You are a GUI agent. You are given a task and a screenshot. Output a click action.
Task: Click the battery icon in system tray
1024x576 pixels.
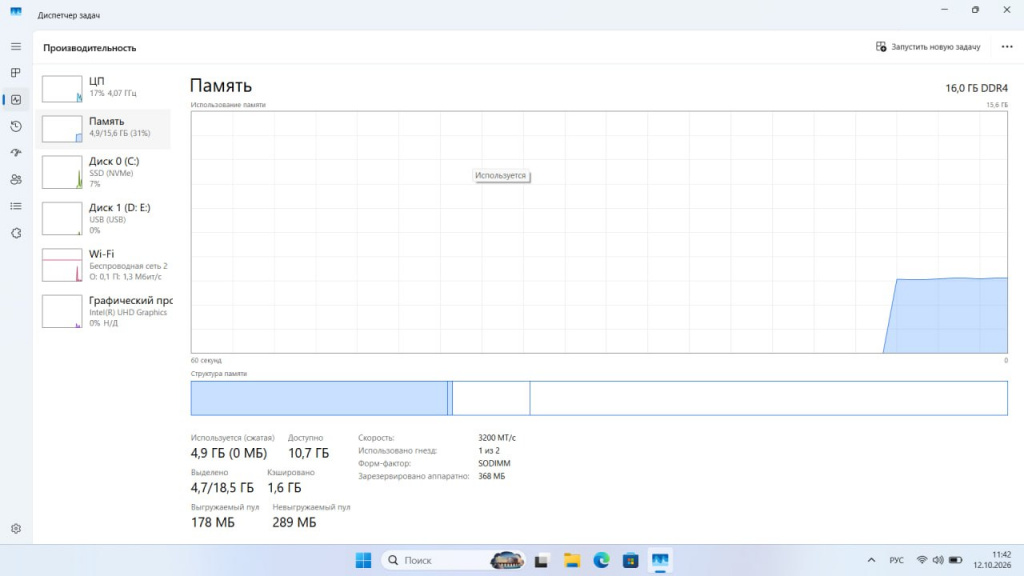955,560
